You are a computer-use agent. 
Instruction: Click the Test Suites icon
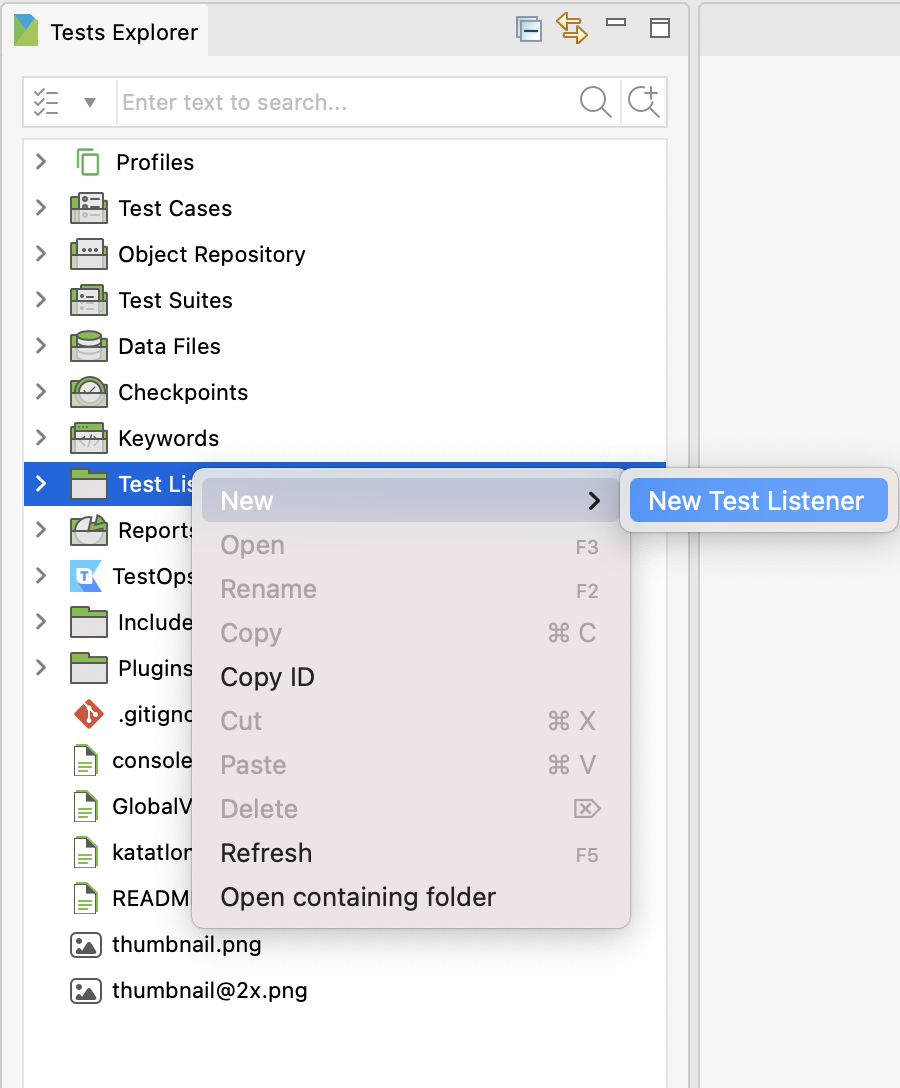pos(88,300)
